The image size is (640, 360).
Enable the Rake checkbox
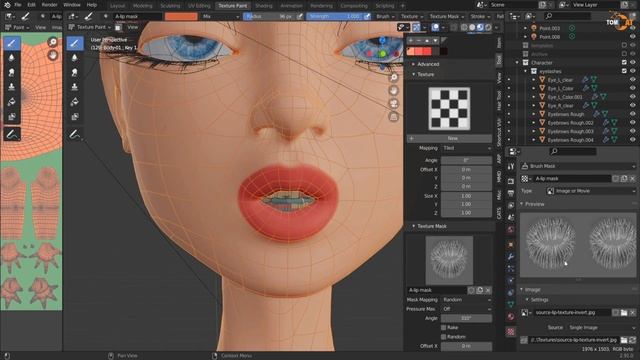pos(443,327)
